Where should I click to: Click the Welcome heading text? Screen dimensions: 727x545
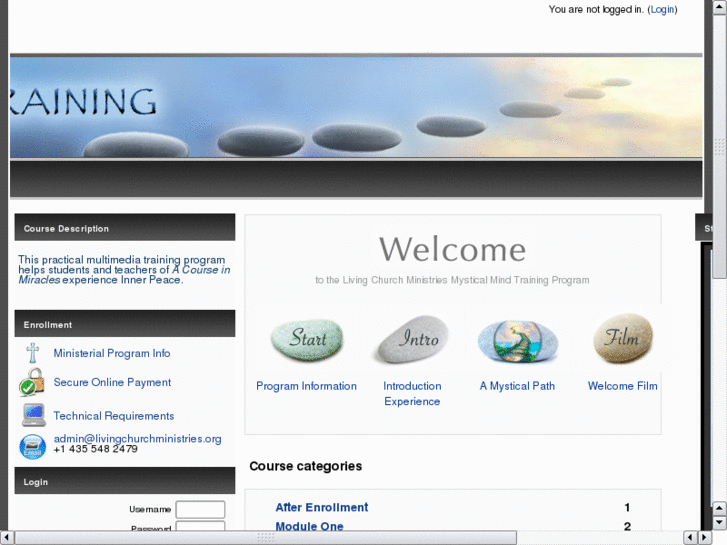pos(453,250)
